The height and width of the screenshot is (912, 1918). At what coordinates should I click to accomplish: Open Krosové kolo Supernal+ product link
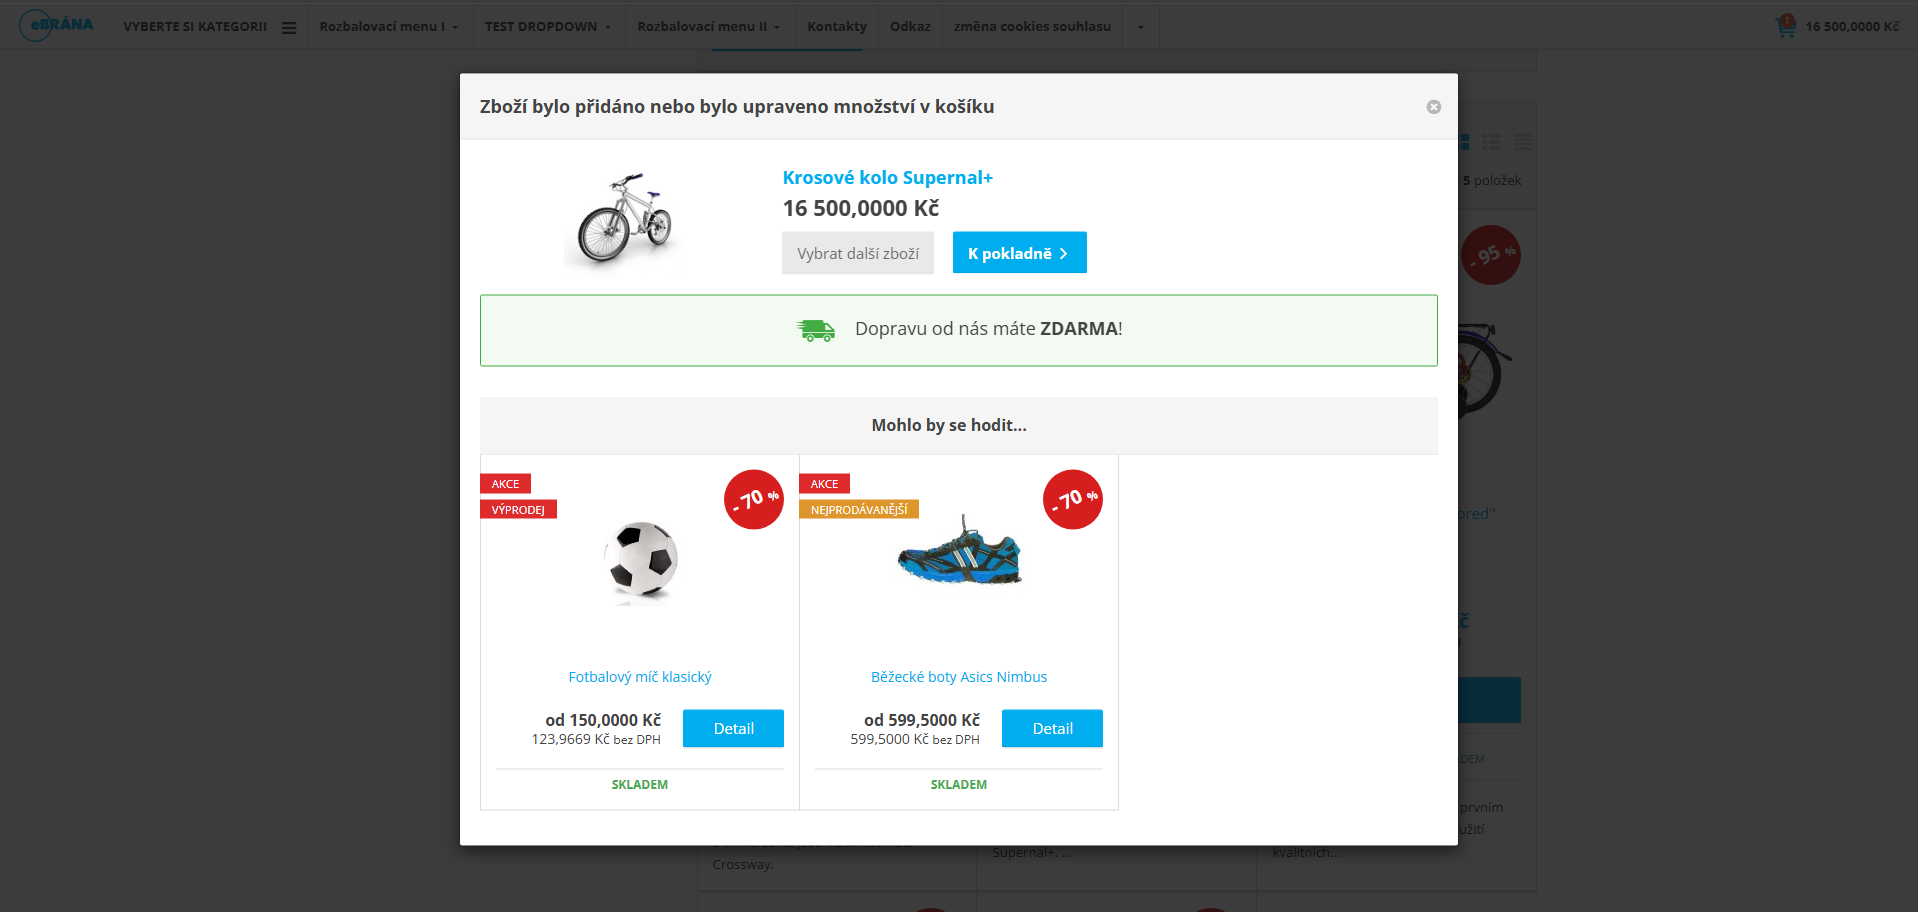point(887,178)
